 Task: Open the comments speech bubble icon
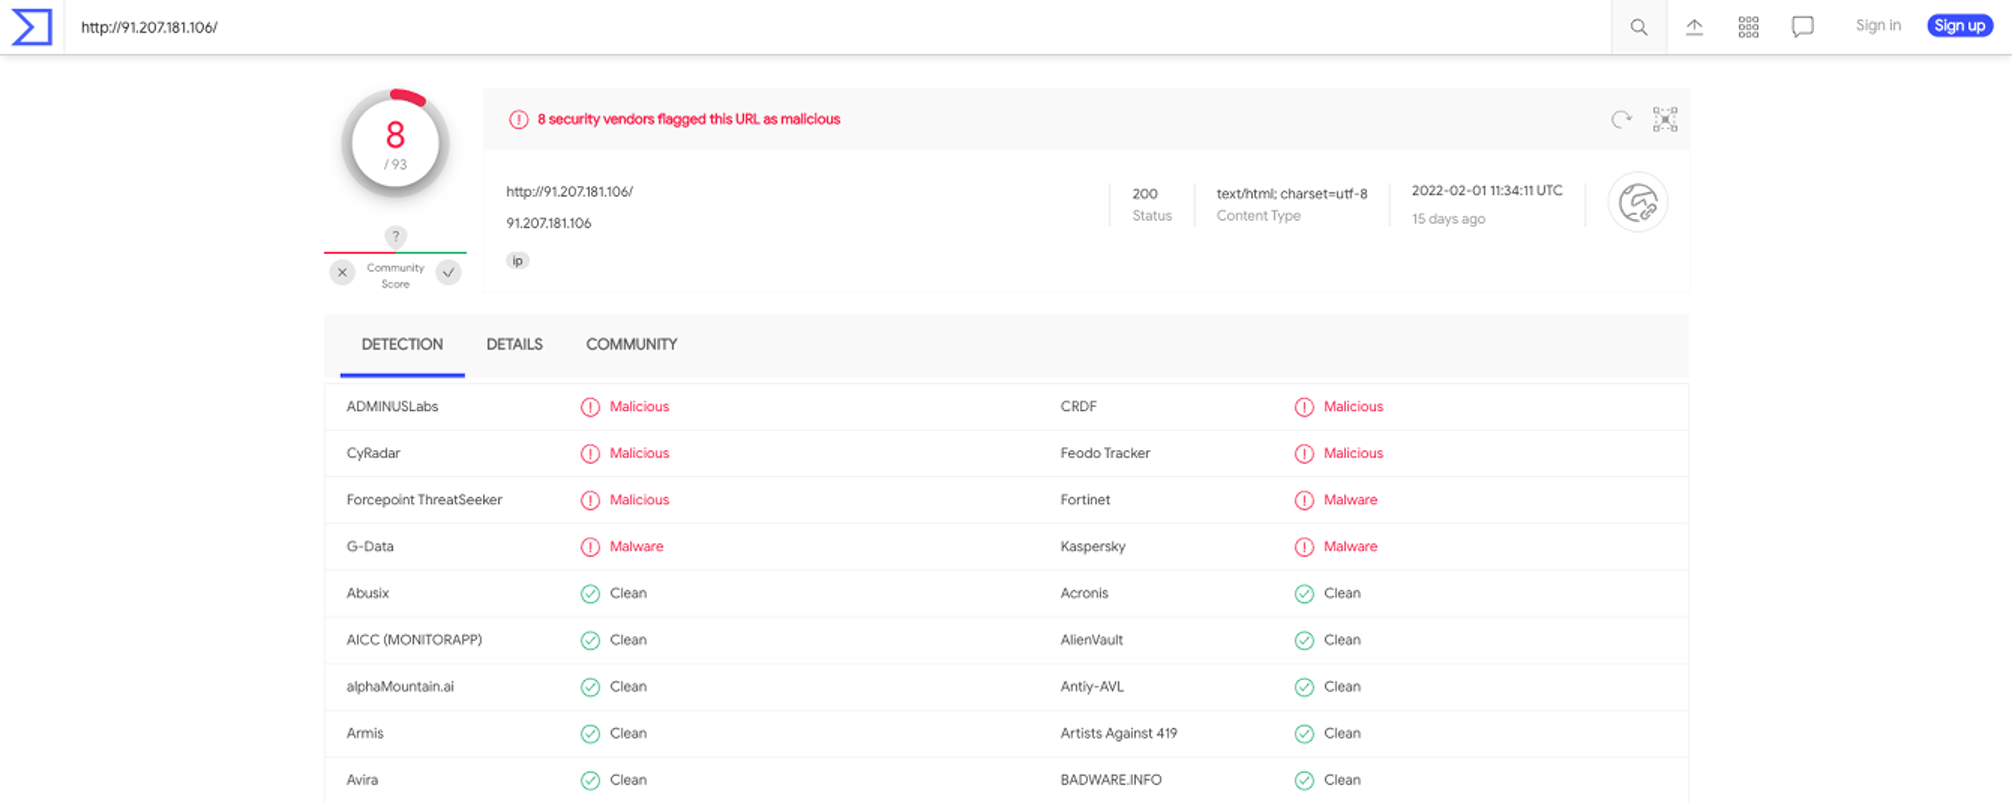(x=1803, y=27)
